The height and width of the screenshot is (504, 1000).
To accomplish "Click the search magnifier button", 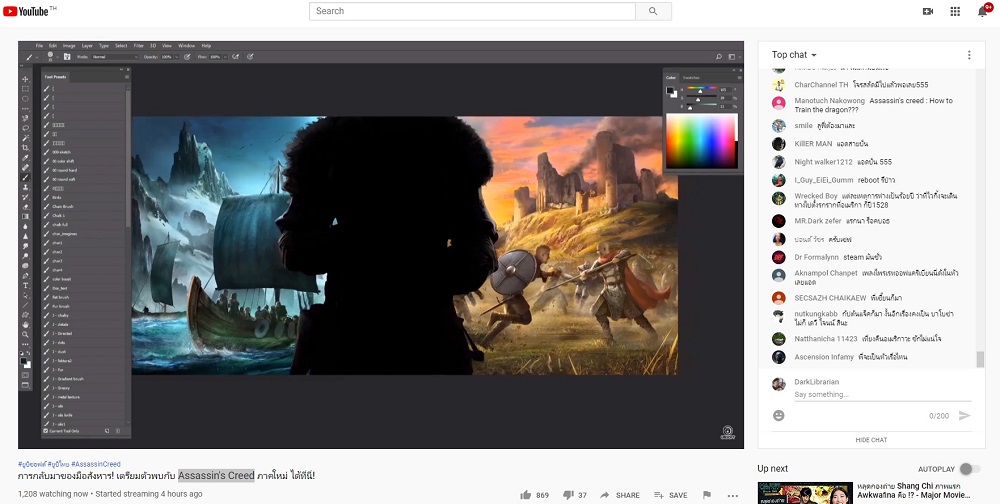I will (x=653, y=11).
